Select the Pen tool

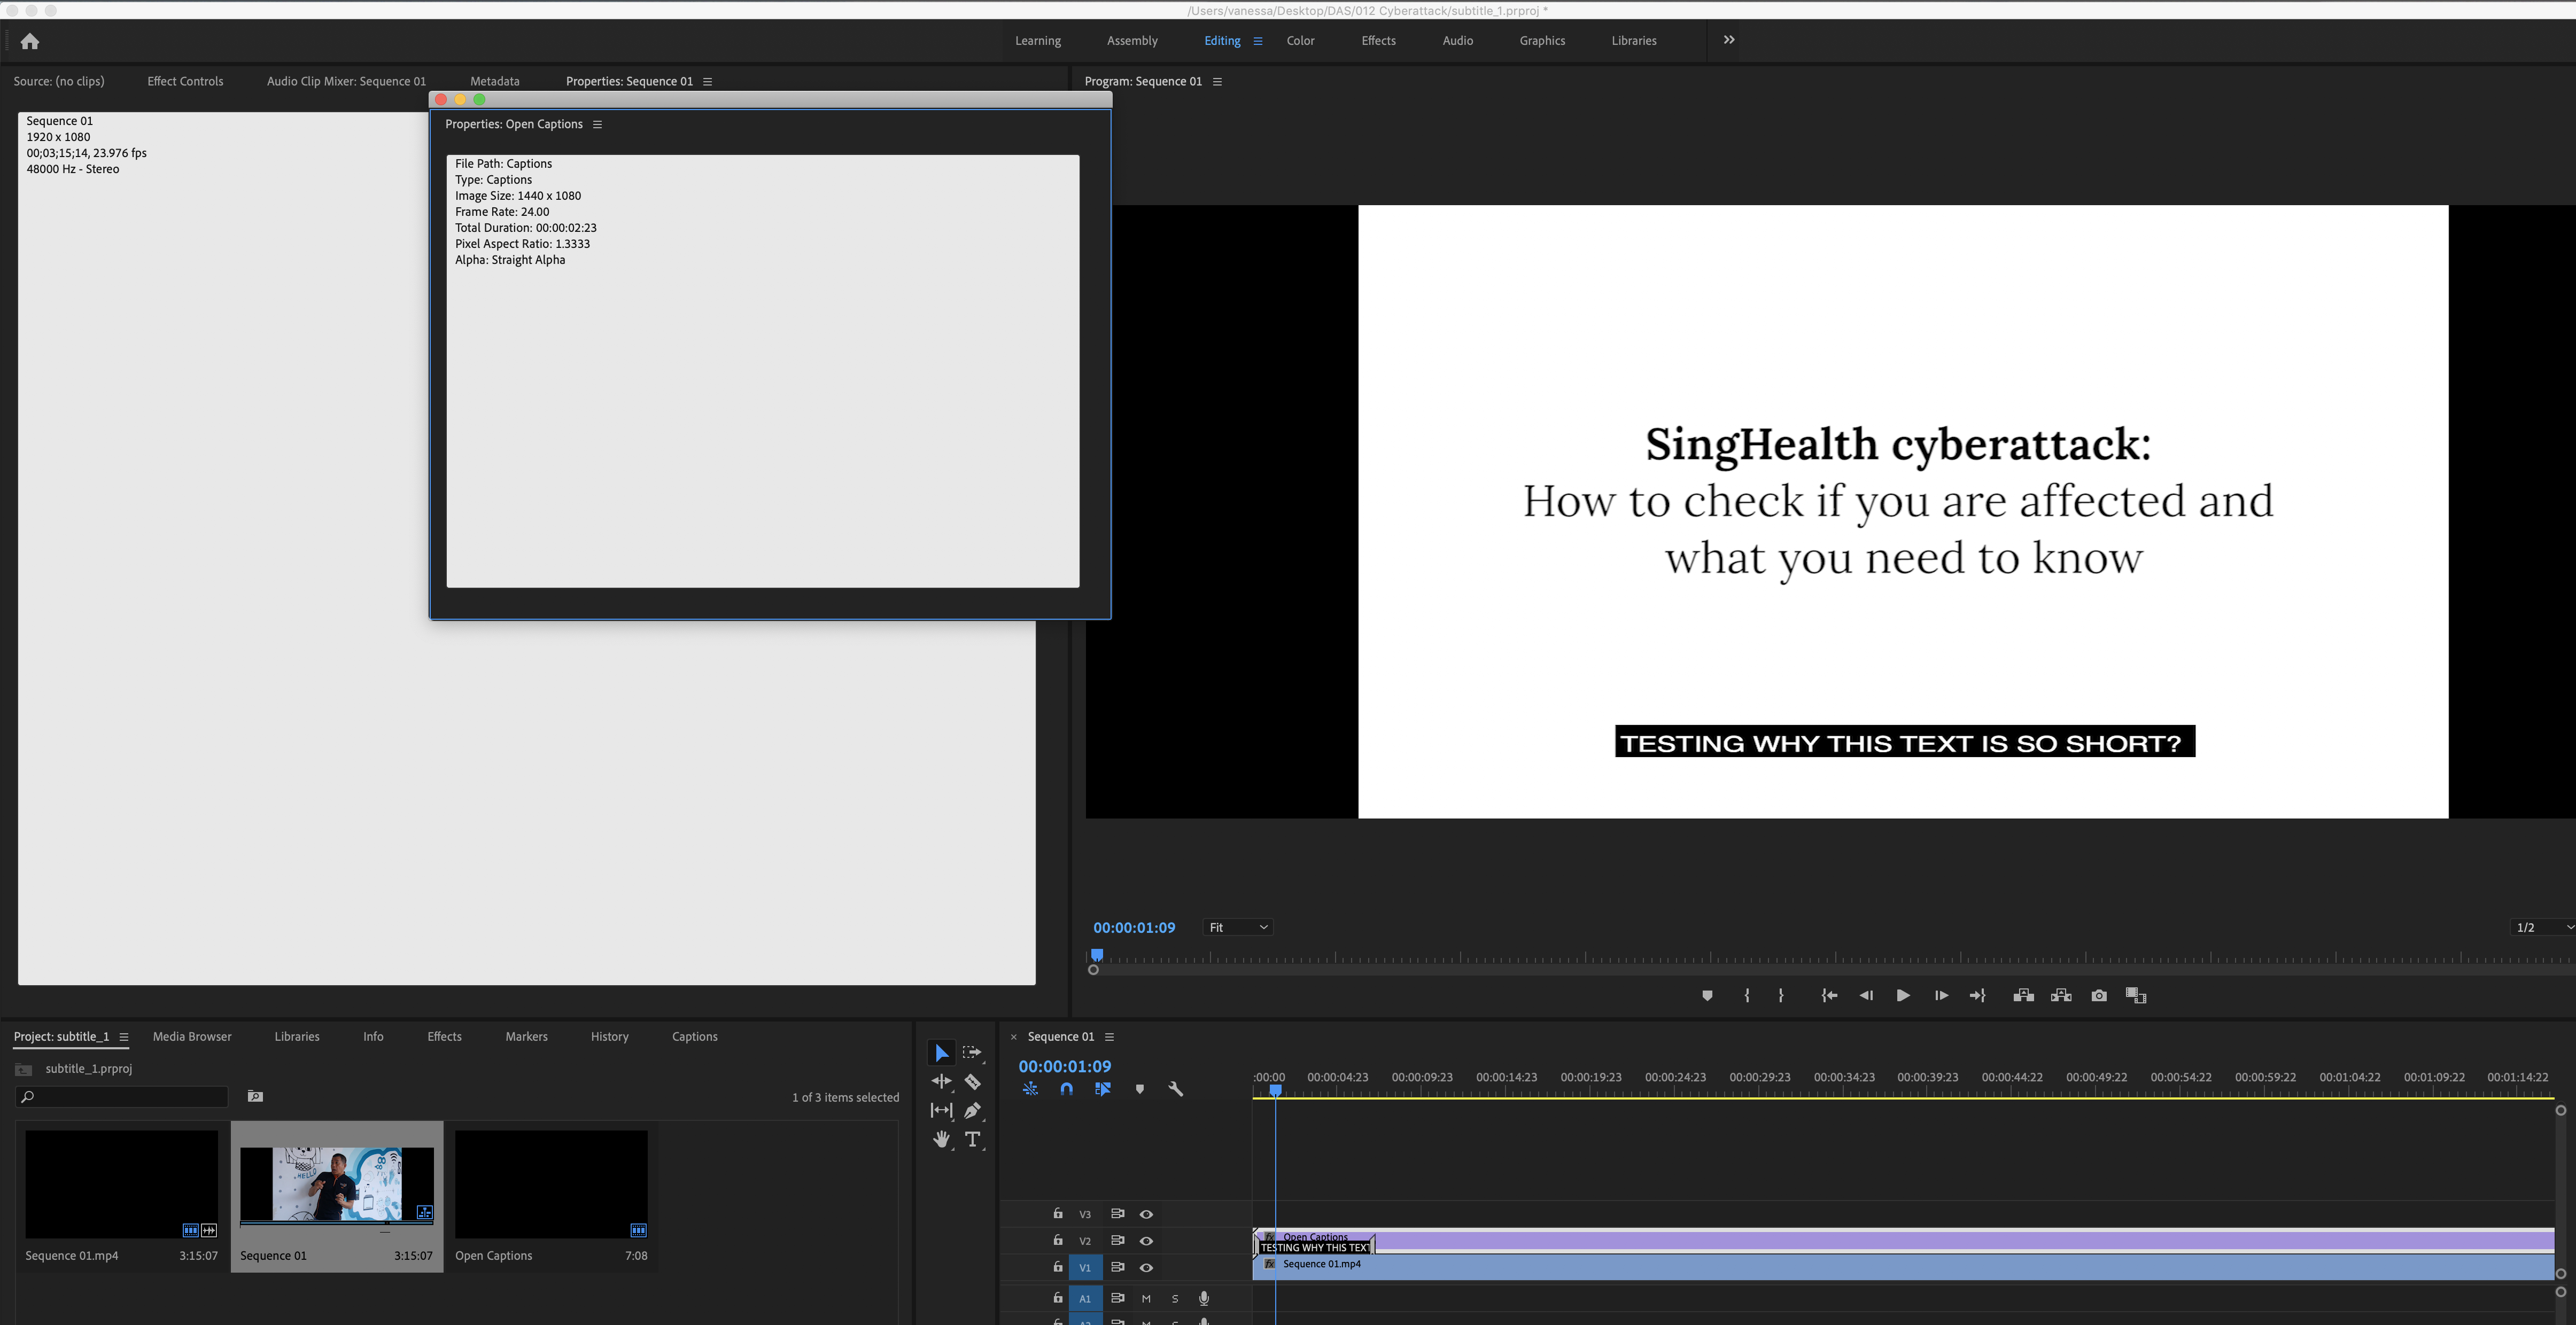pos(972,1110)
